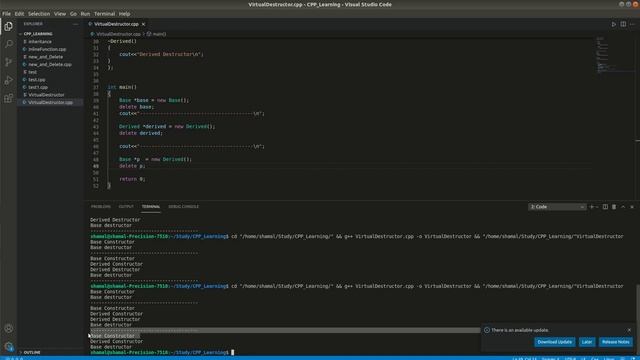Open the test binary file in explorer
The image size is (640, 360).
33,72
